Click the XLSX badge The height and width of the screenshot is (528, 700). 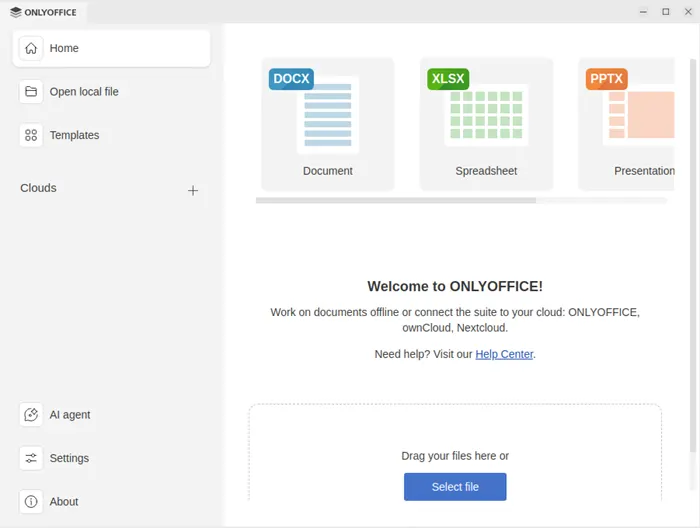pyautogui.click(x=448, y=79)
